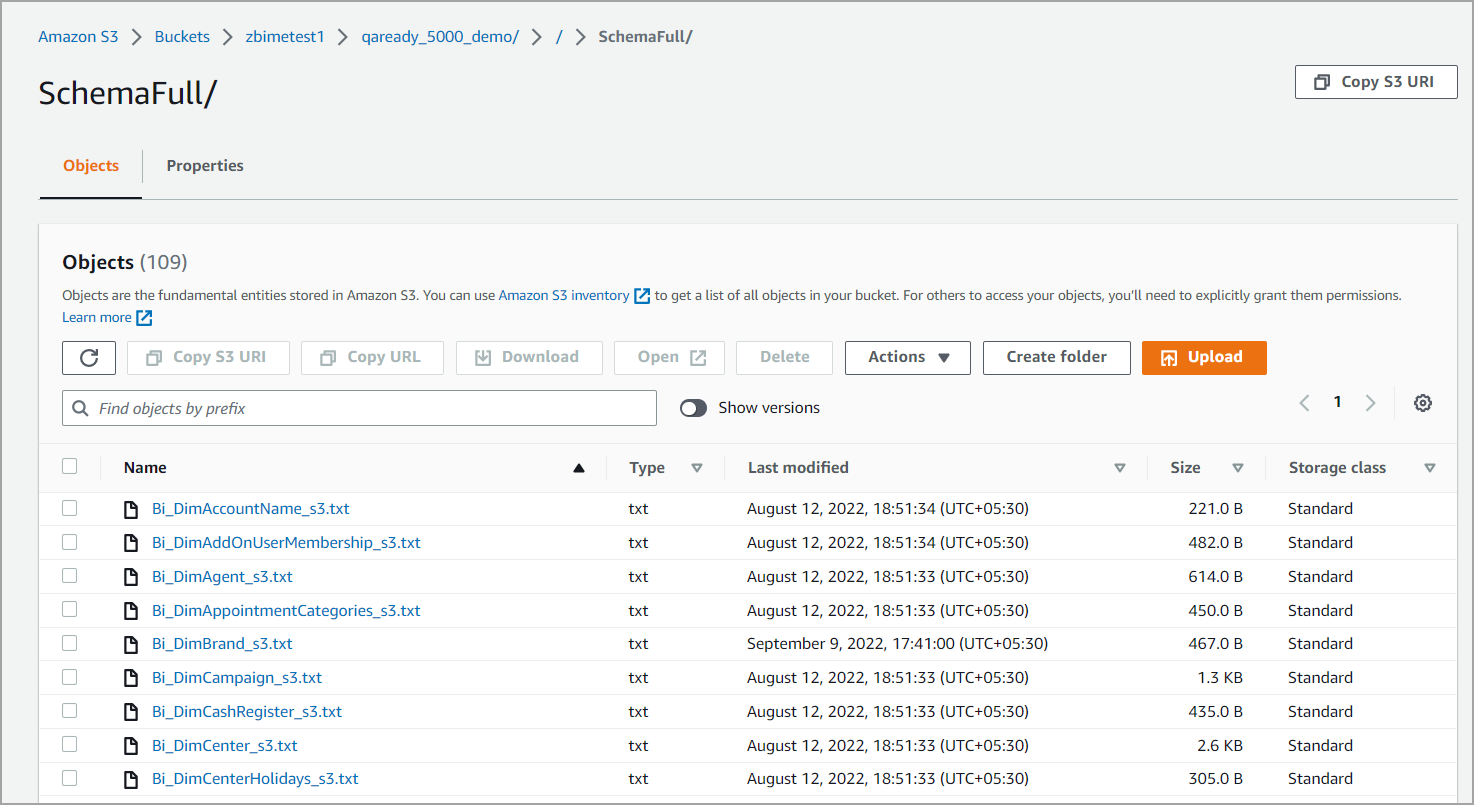Open Bi_DimAgent_s3.txt object link
1474x805 pixels.
coord(222,577)
